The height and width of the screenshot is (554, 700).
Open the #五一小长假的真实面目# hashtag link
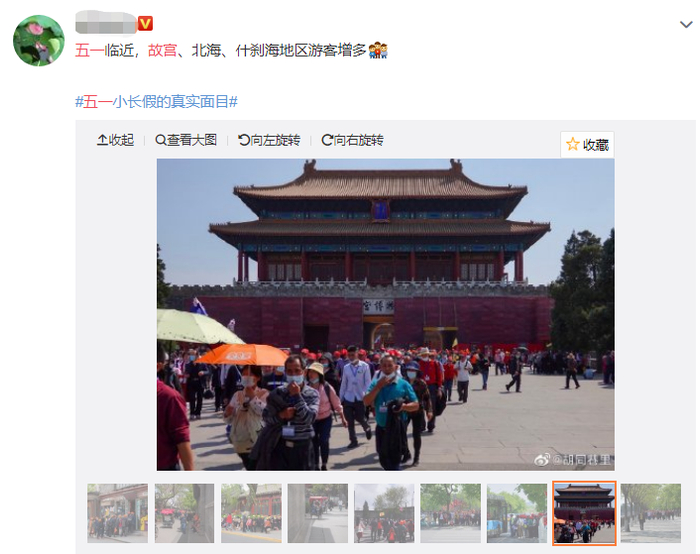tap(156, 102)
